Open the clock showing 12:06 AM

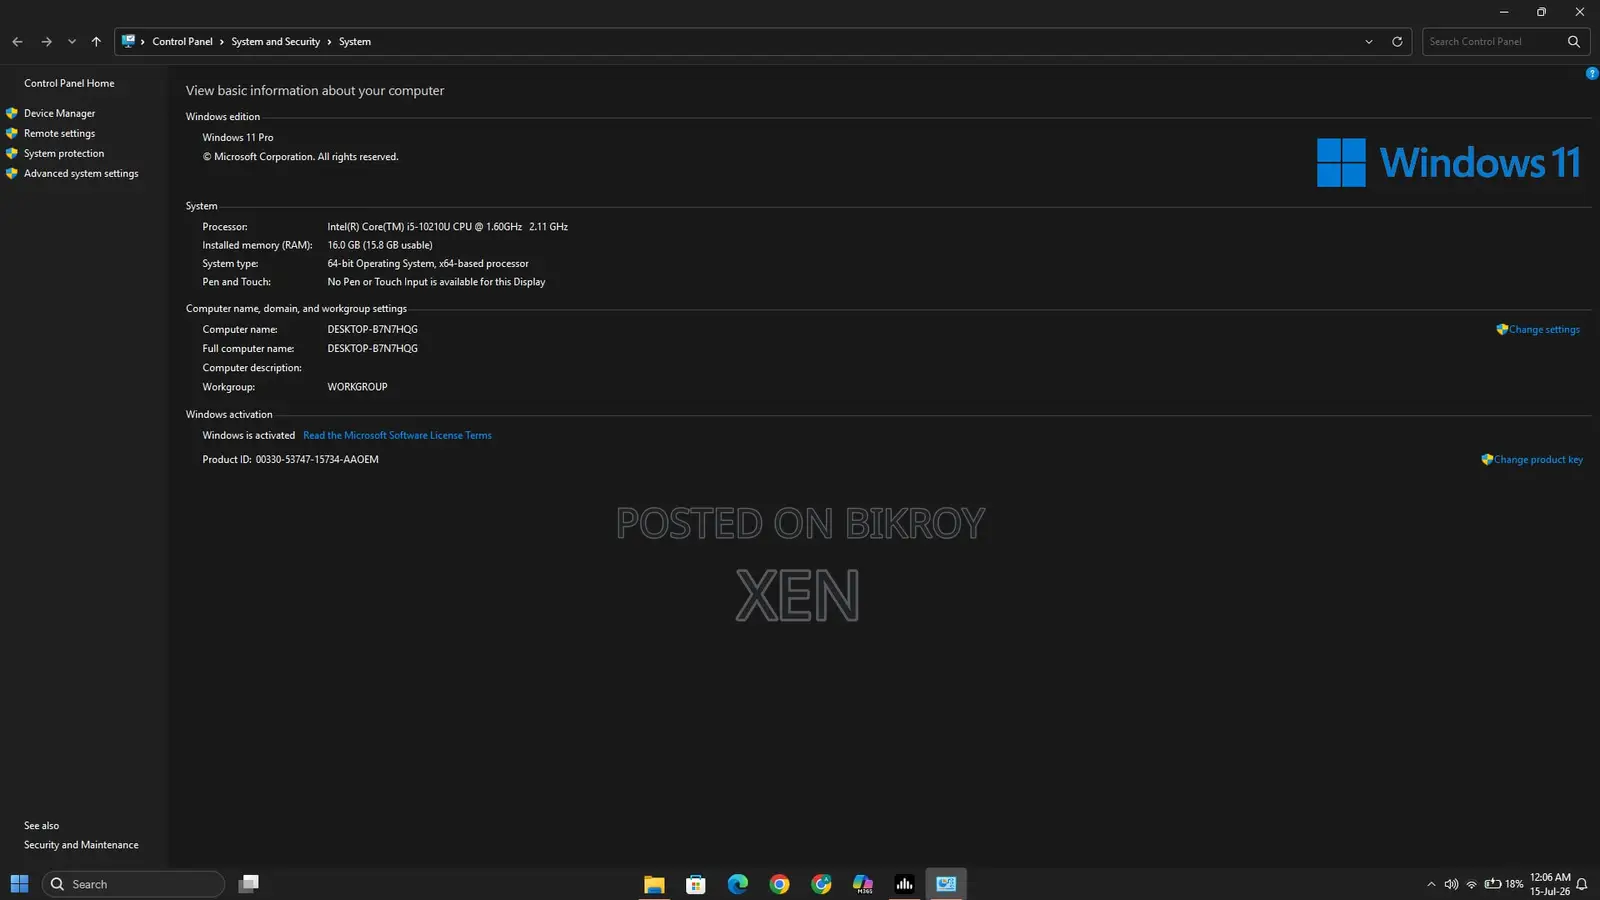[x=1550, y=884]
